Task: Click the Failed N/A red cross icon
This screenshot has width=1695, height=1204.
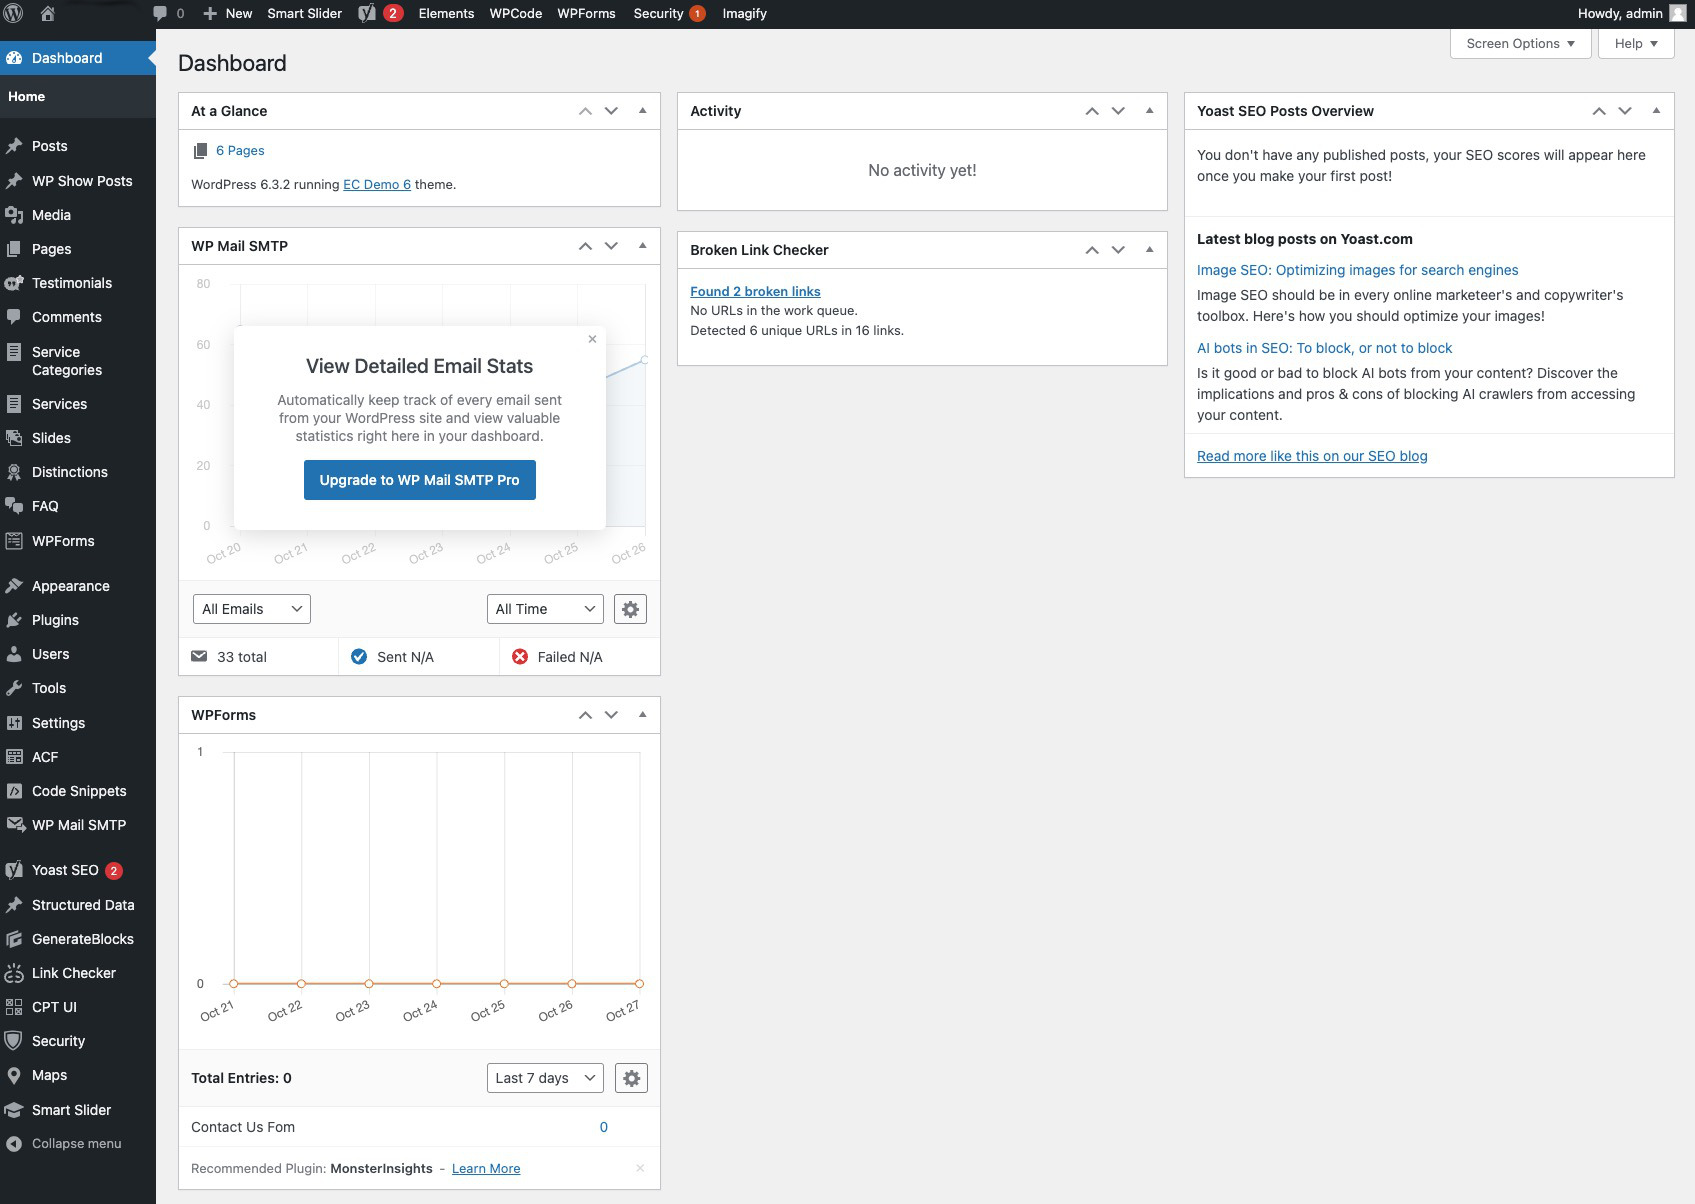Action: coord(520,657)
